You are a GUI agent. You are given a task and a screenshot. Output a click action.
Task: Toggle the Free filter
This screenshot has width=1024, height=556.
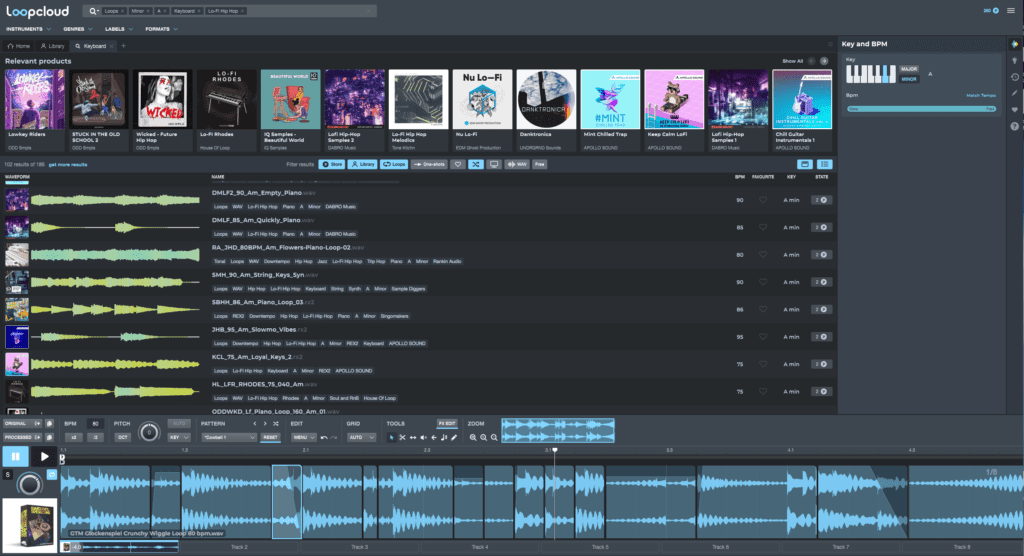(x=539, y=165)
